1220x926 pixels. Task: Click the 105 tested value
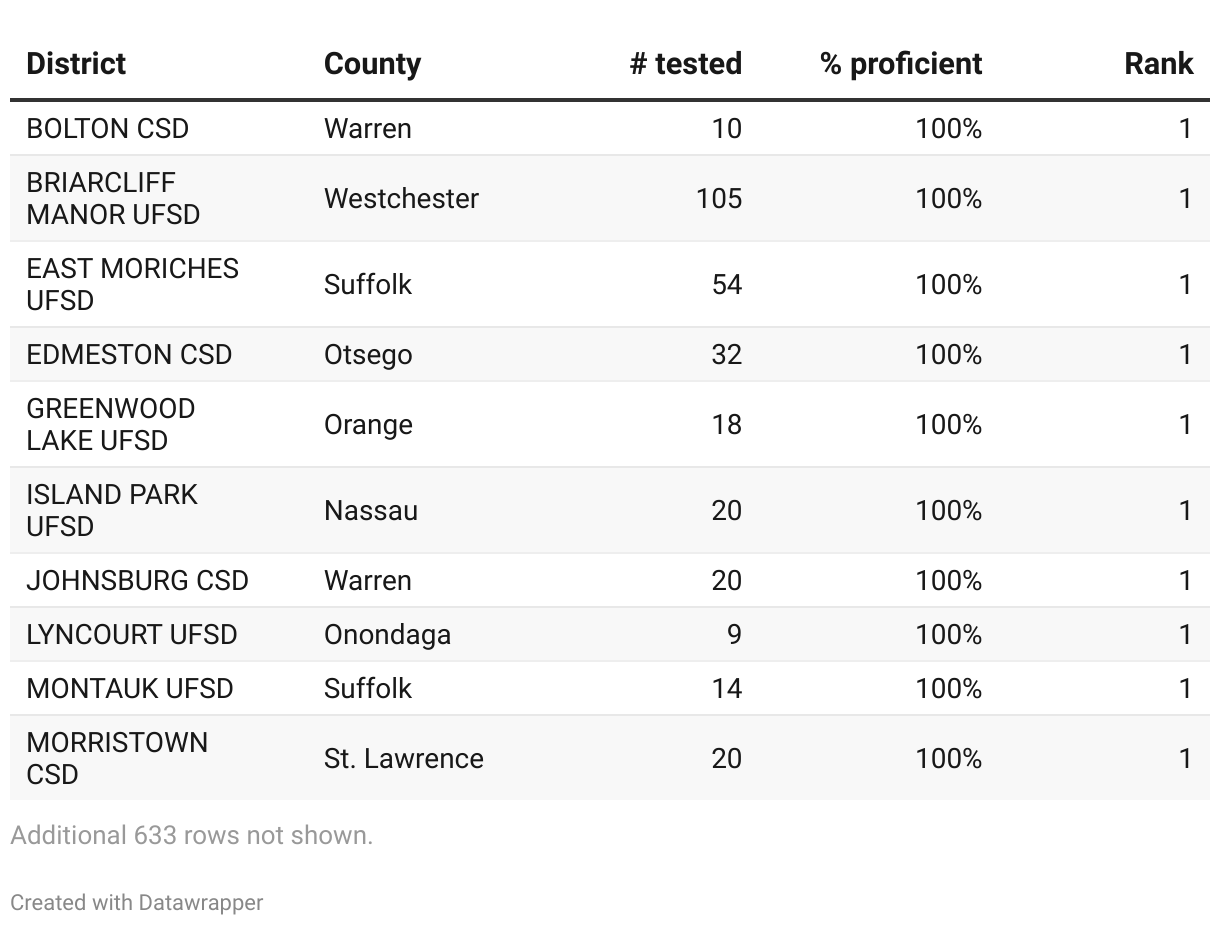719,198
